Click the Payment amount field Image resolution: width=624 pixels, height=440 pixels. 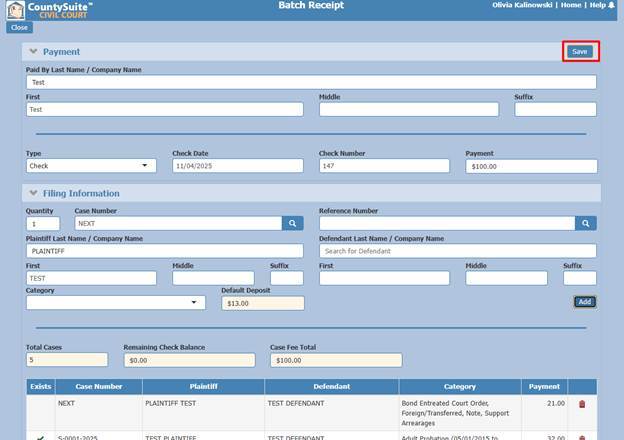click(531, 166)
